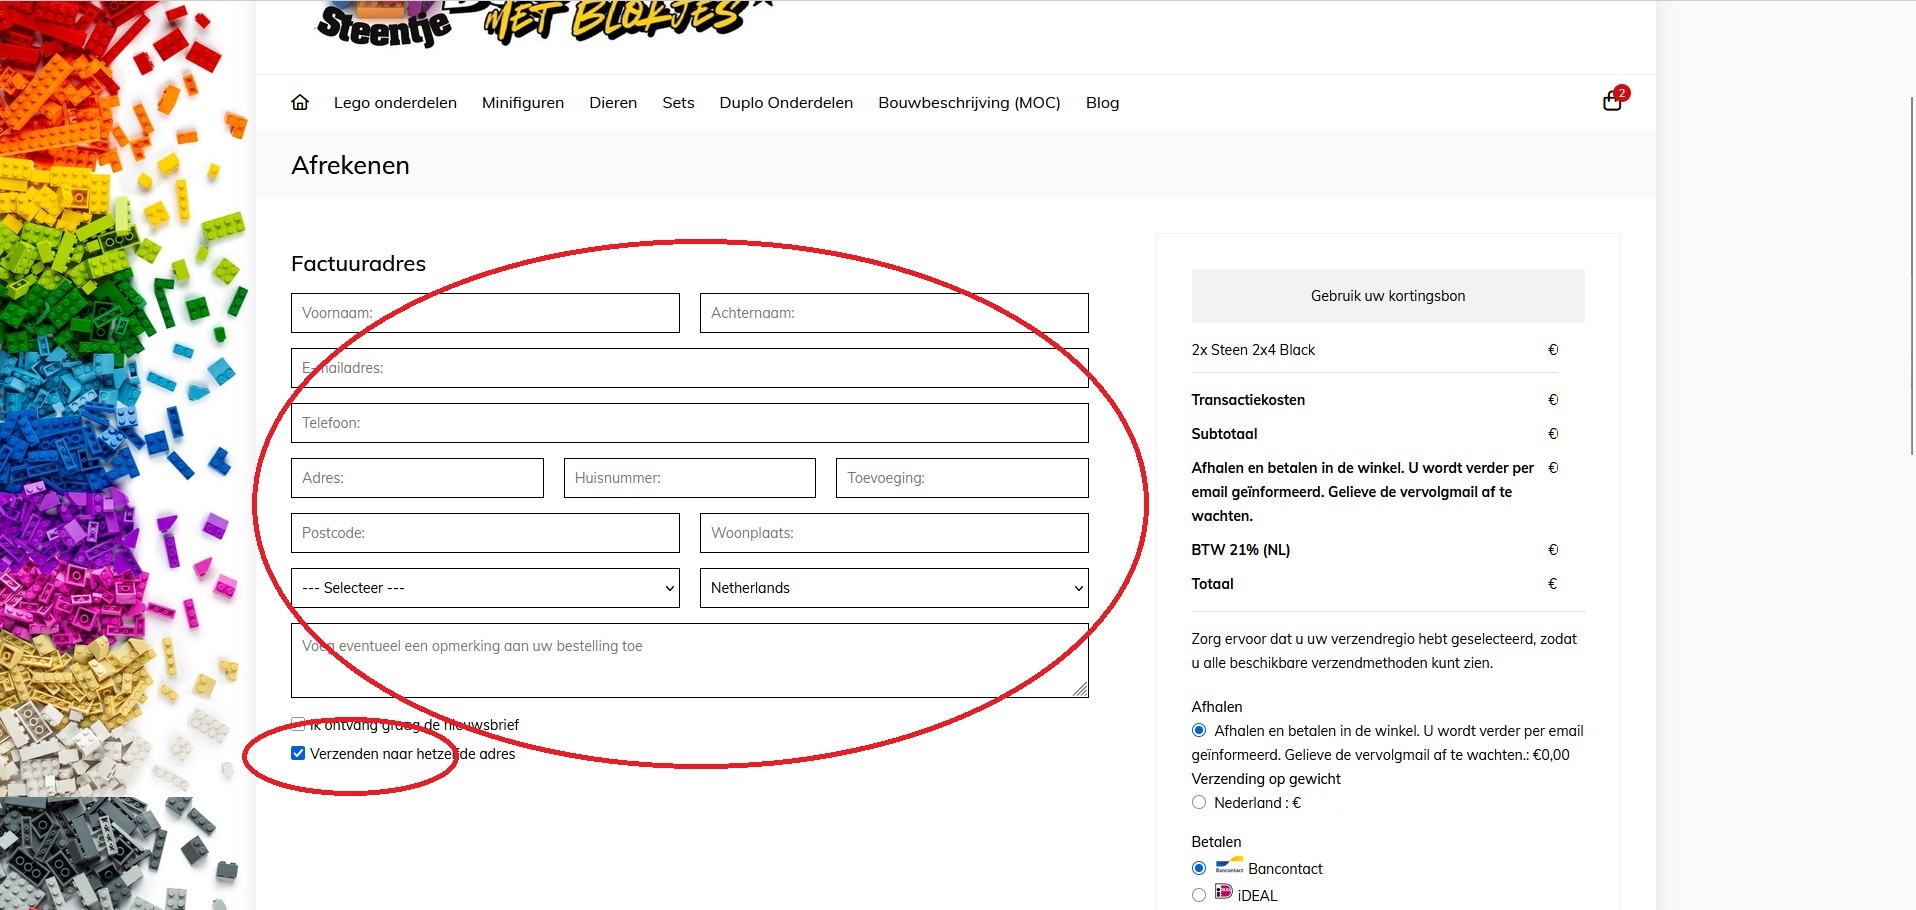Click the iDEAL payment logo
The height and width of the screenshot is (910, 1916).
tap(1223, 892)
